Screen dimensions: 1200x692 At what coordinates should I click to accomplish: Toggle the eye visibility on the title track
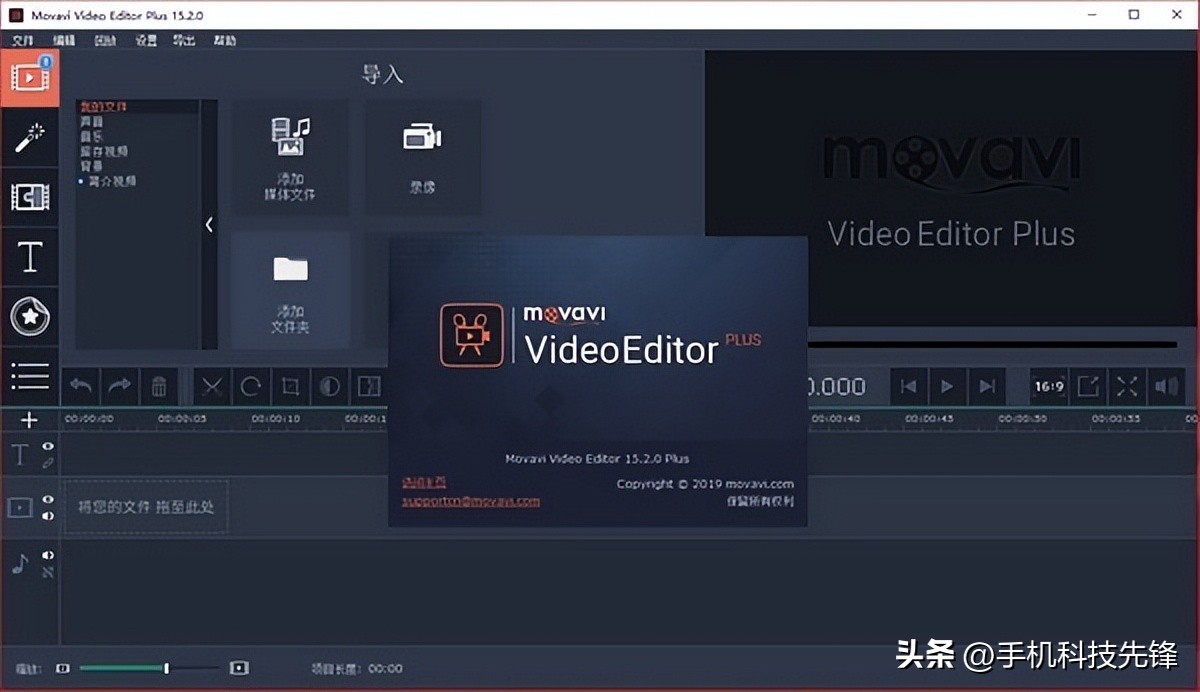47,447
